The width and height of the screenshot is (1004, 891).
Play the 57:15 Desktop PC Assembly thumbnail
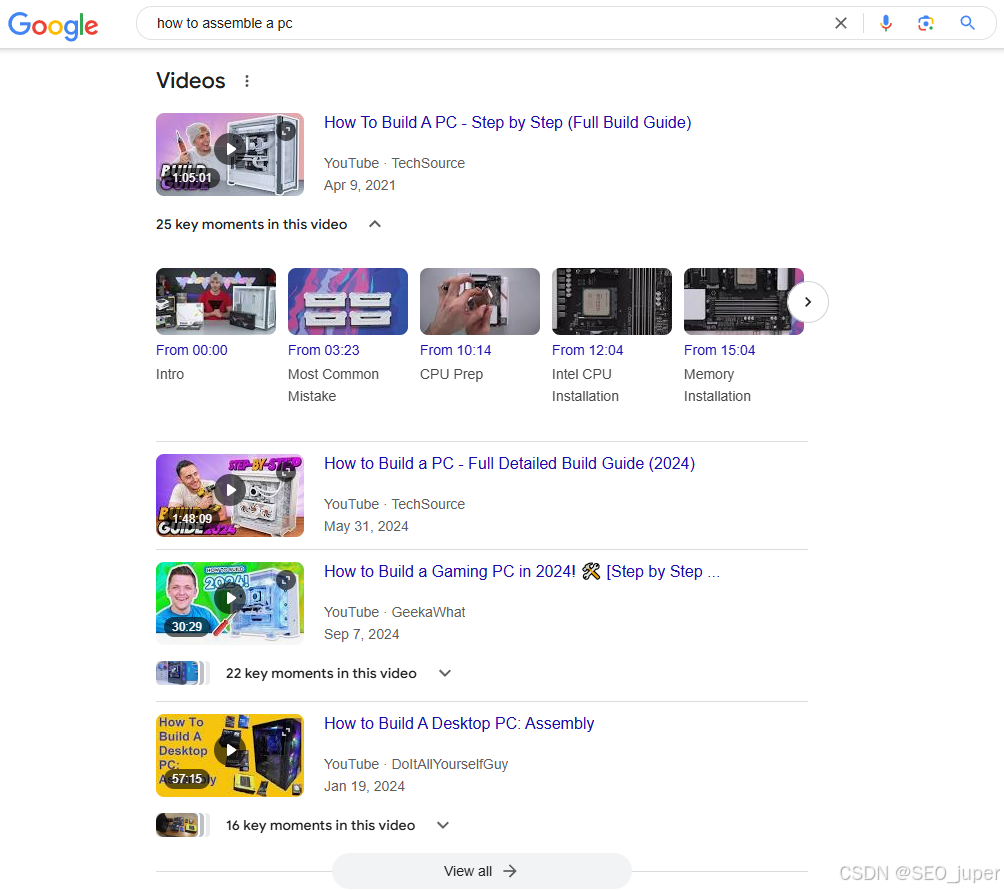pos(230,755)
